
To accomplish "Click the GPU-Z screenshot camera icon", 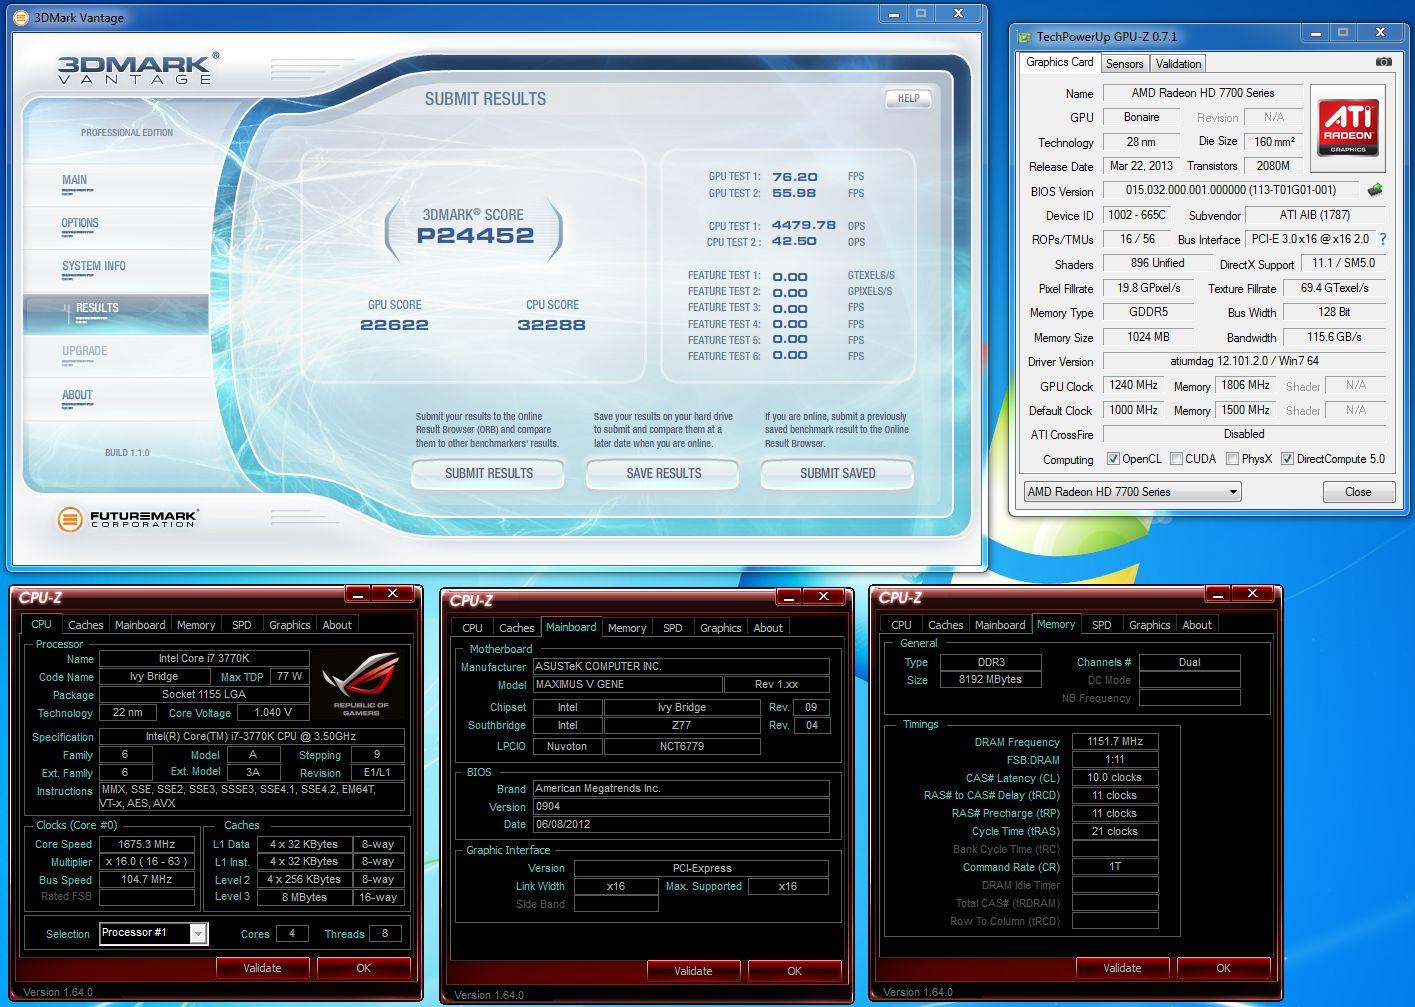I will (1383, 62).
